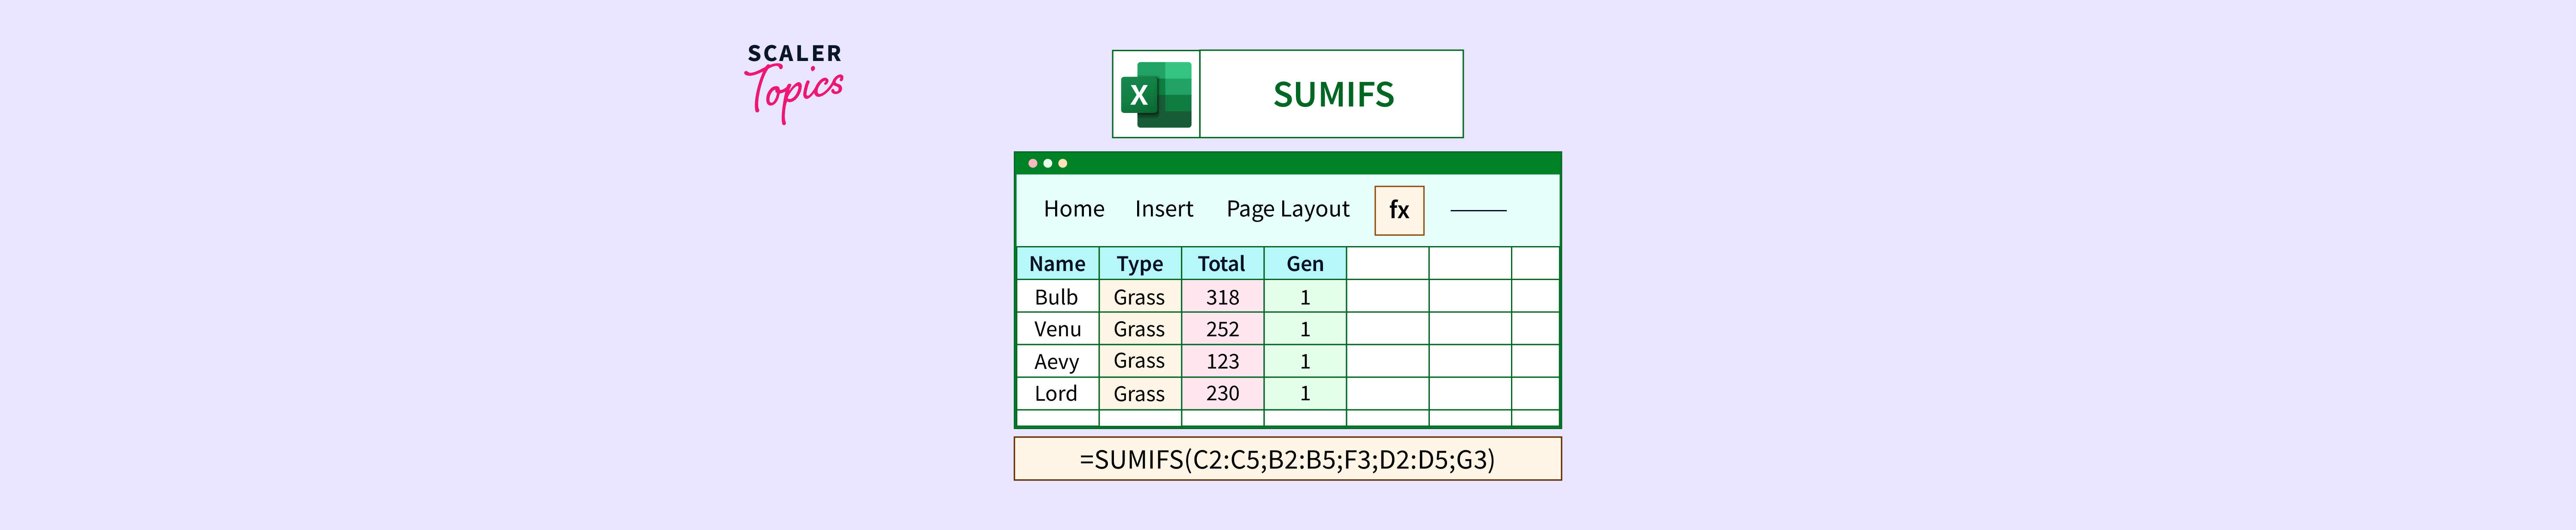This screenshot has width=2576, height=530.
Task: Select the Name header cell
Action: [1057, 264]
